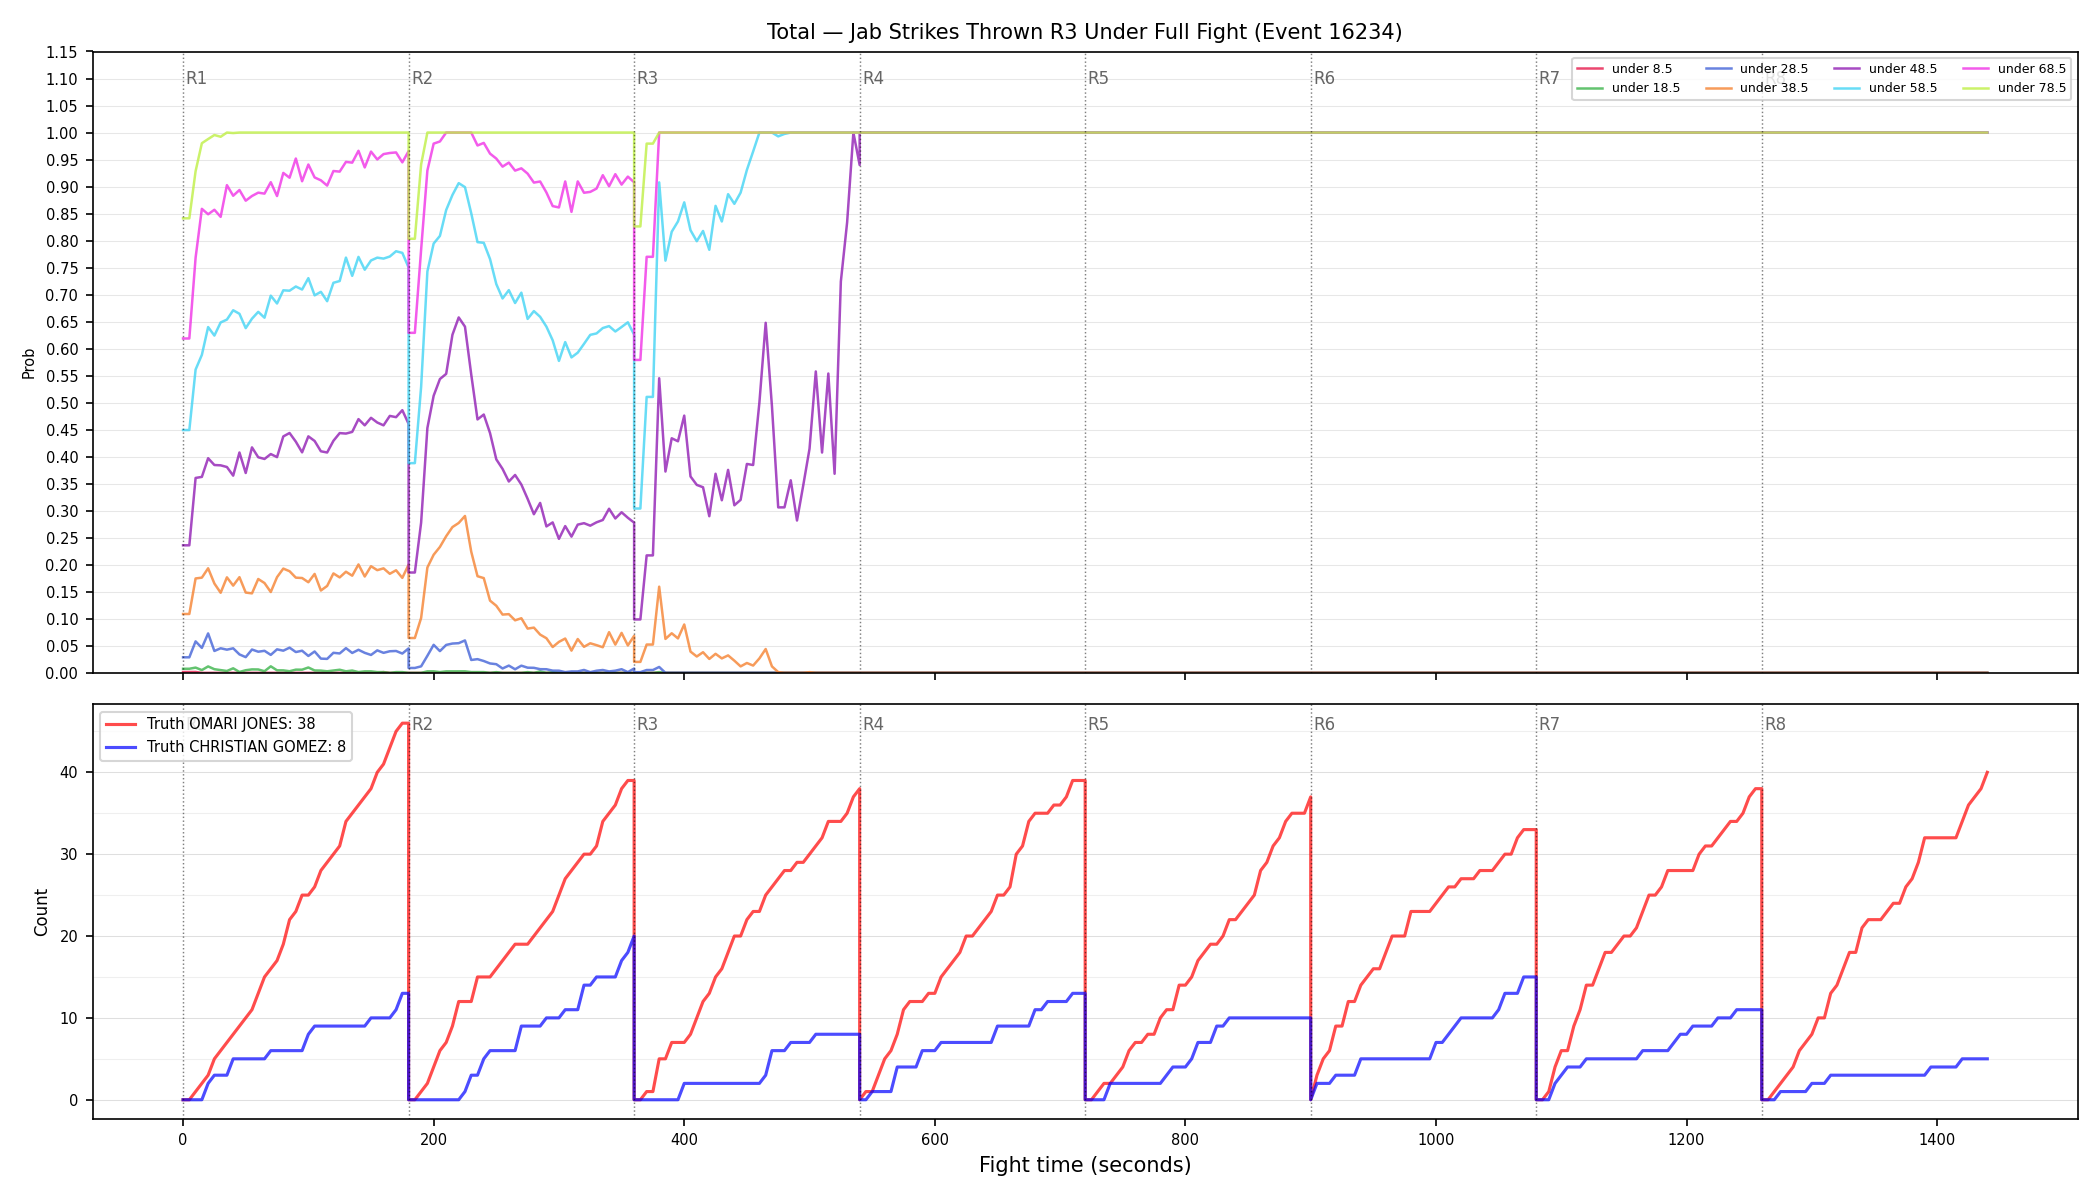Image resolution: width=2100 pixels, height=1200 pixels.
Task: Click the 1.00 tick on the Prob axis
Action: 62,133
